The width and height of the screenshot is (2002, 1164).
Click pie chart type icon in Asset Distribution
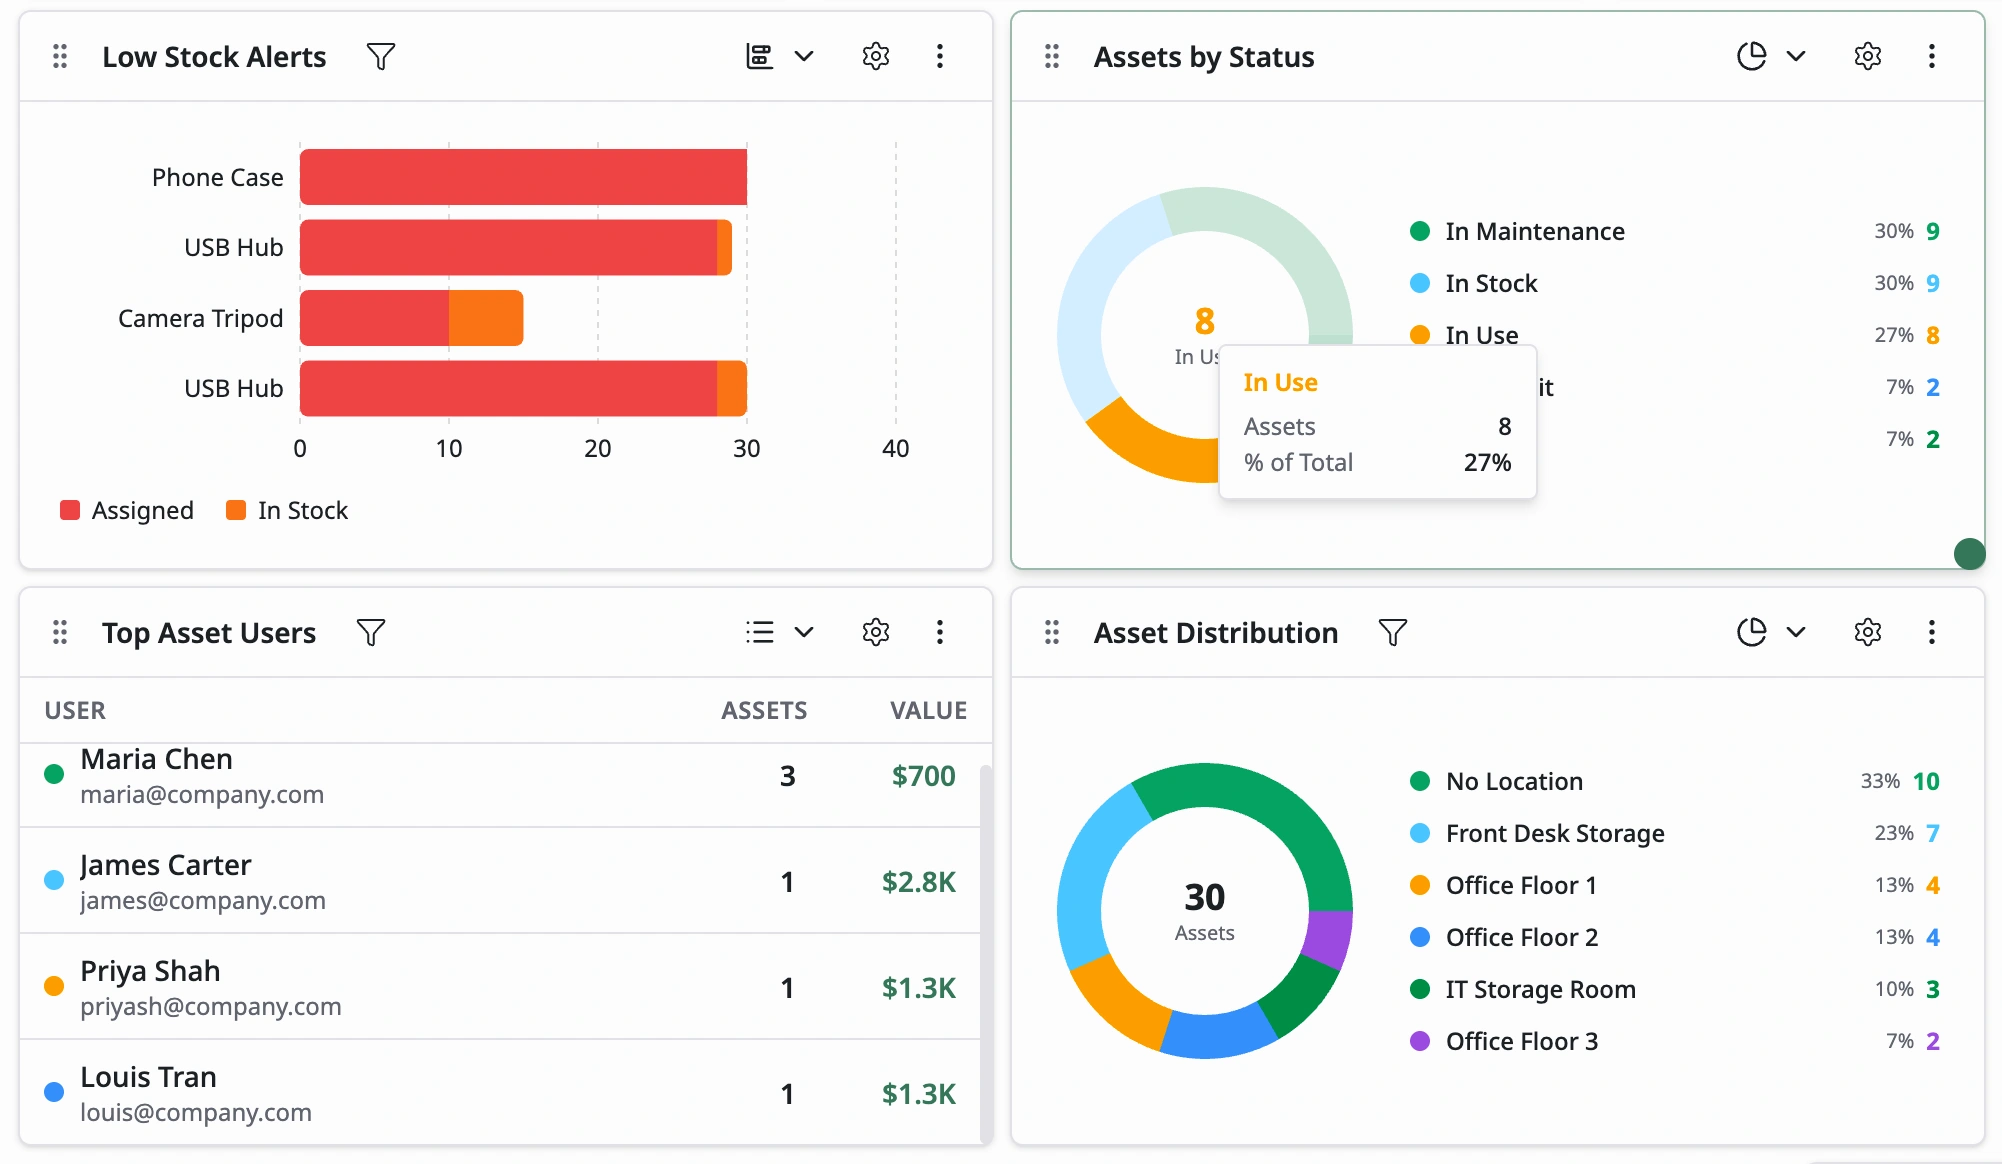coord(1752,633)
